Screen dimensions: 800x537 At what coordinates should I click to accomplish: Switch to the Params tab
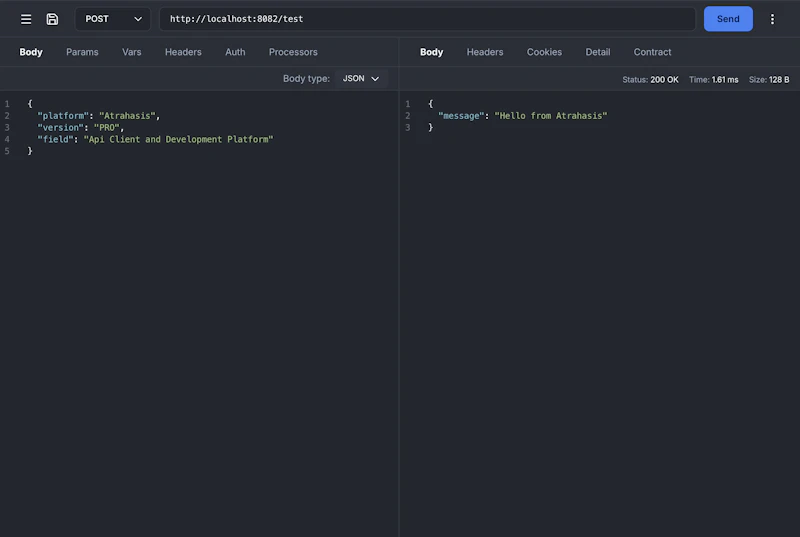[x=82, y=52]
